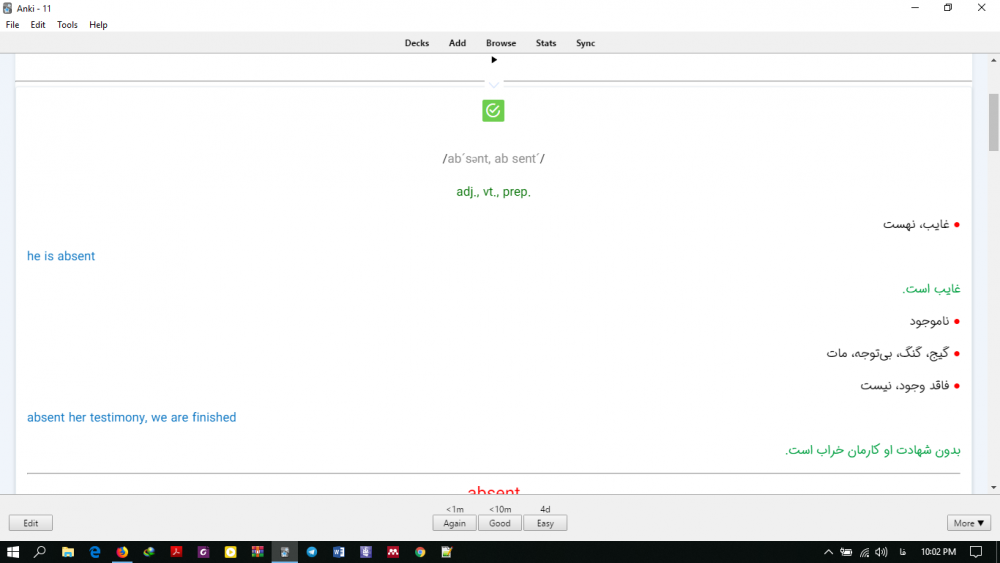
Task: Open Microsoft Word from the taskbar
Action: (339, 552)
